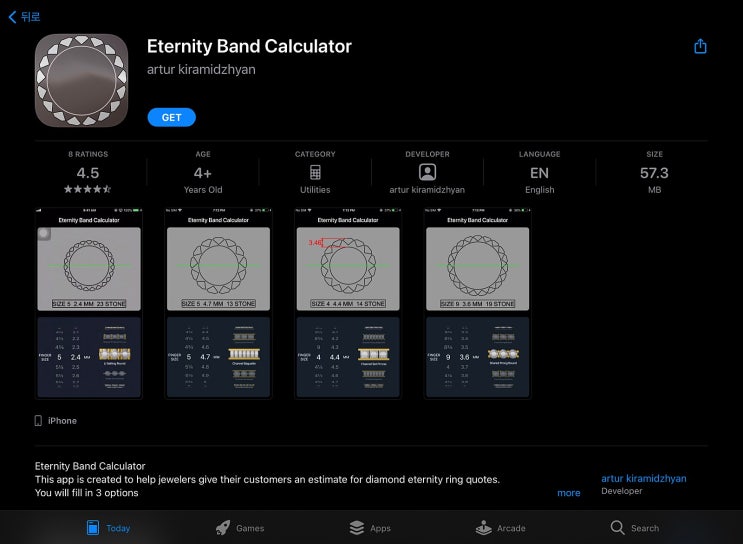Open the share sheet icon
Viewport: 743px width, 544px height.
coord(700,46)
